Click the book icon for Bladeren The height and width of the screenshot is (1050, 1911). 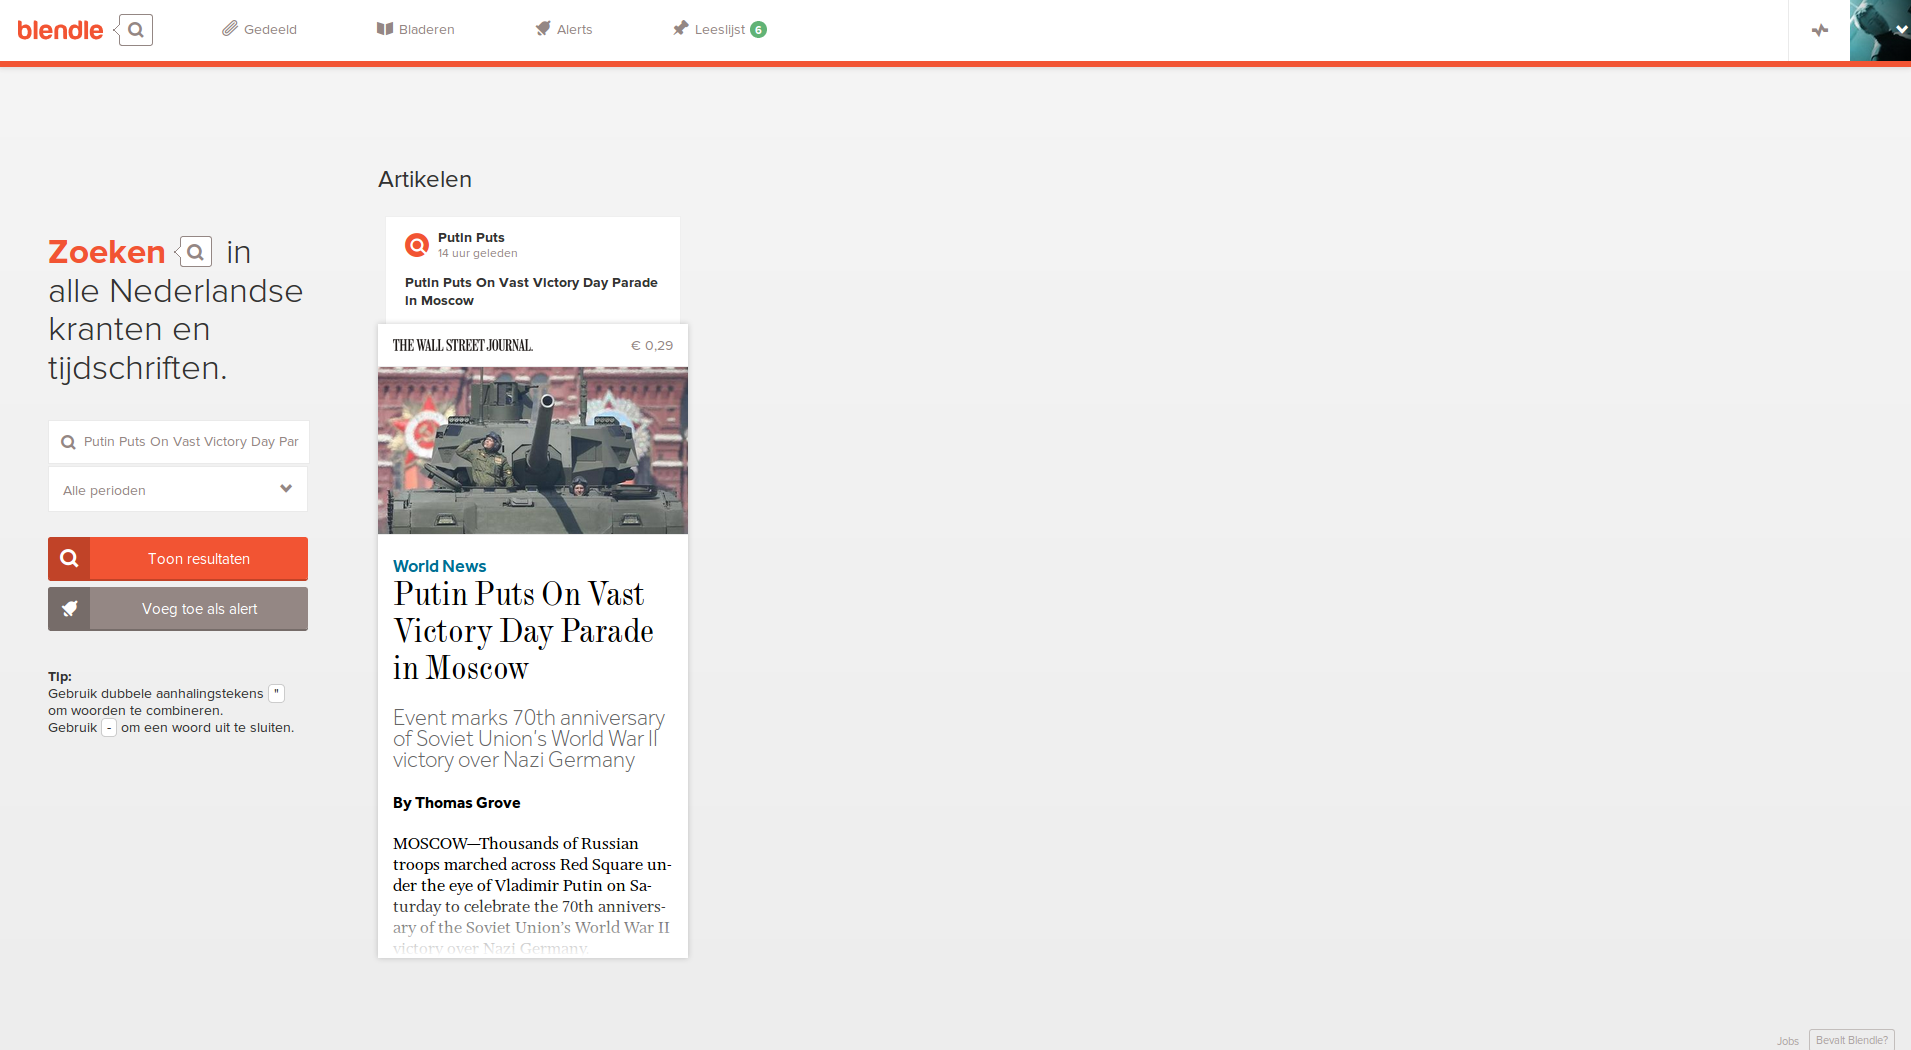tap(384, 29)
